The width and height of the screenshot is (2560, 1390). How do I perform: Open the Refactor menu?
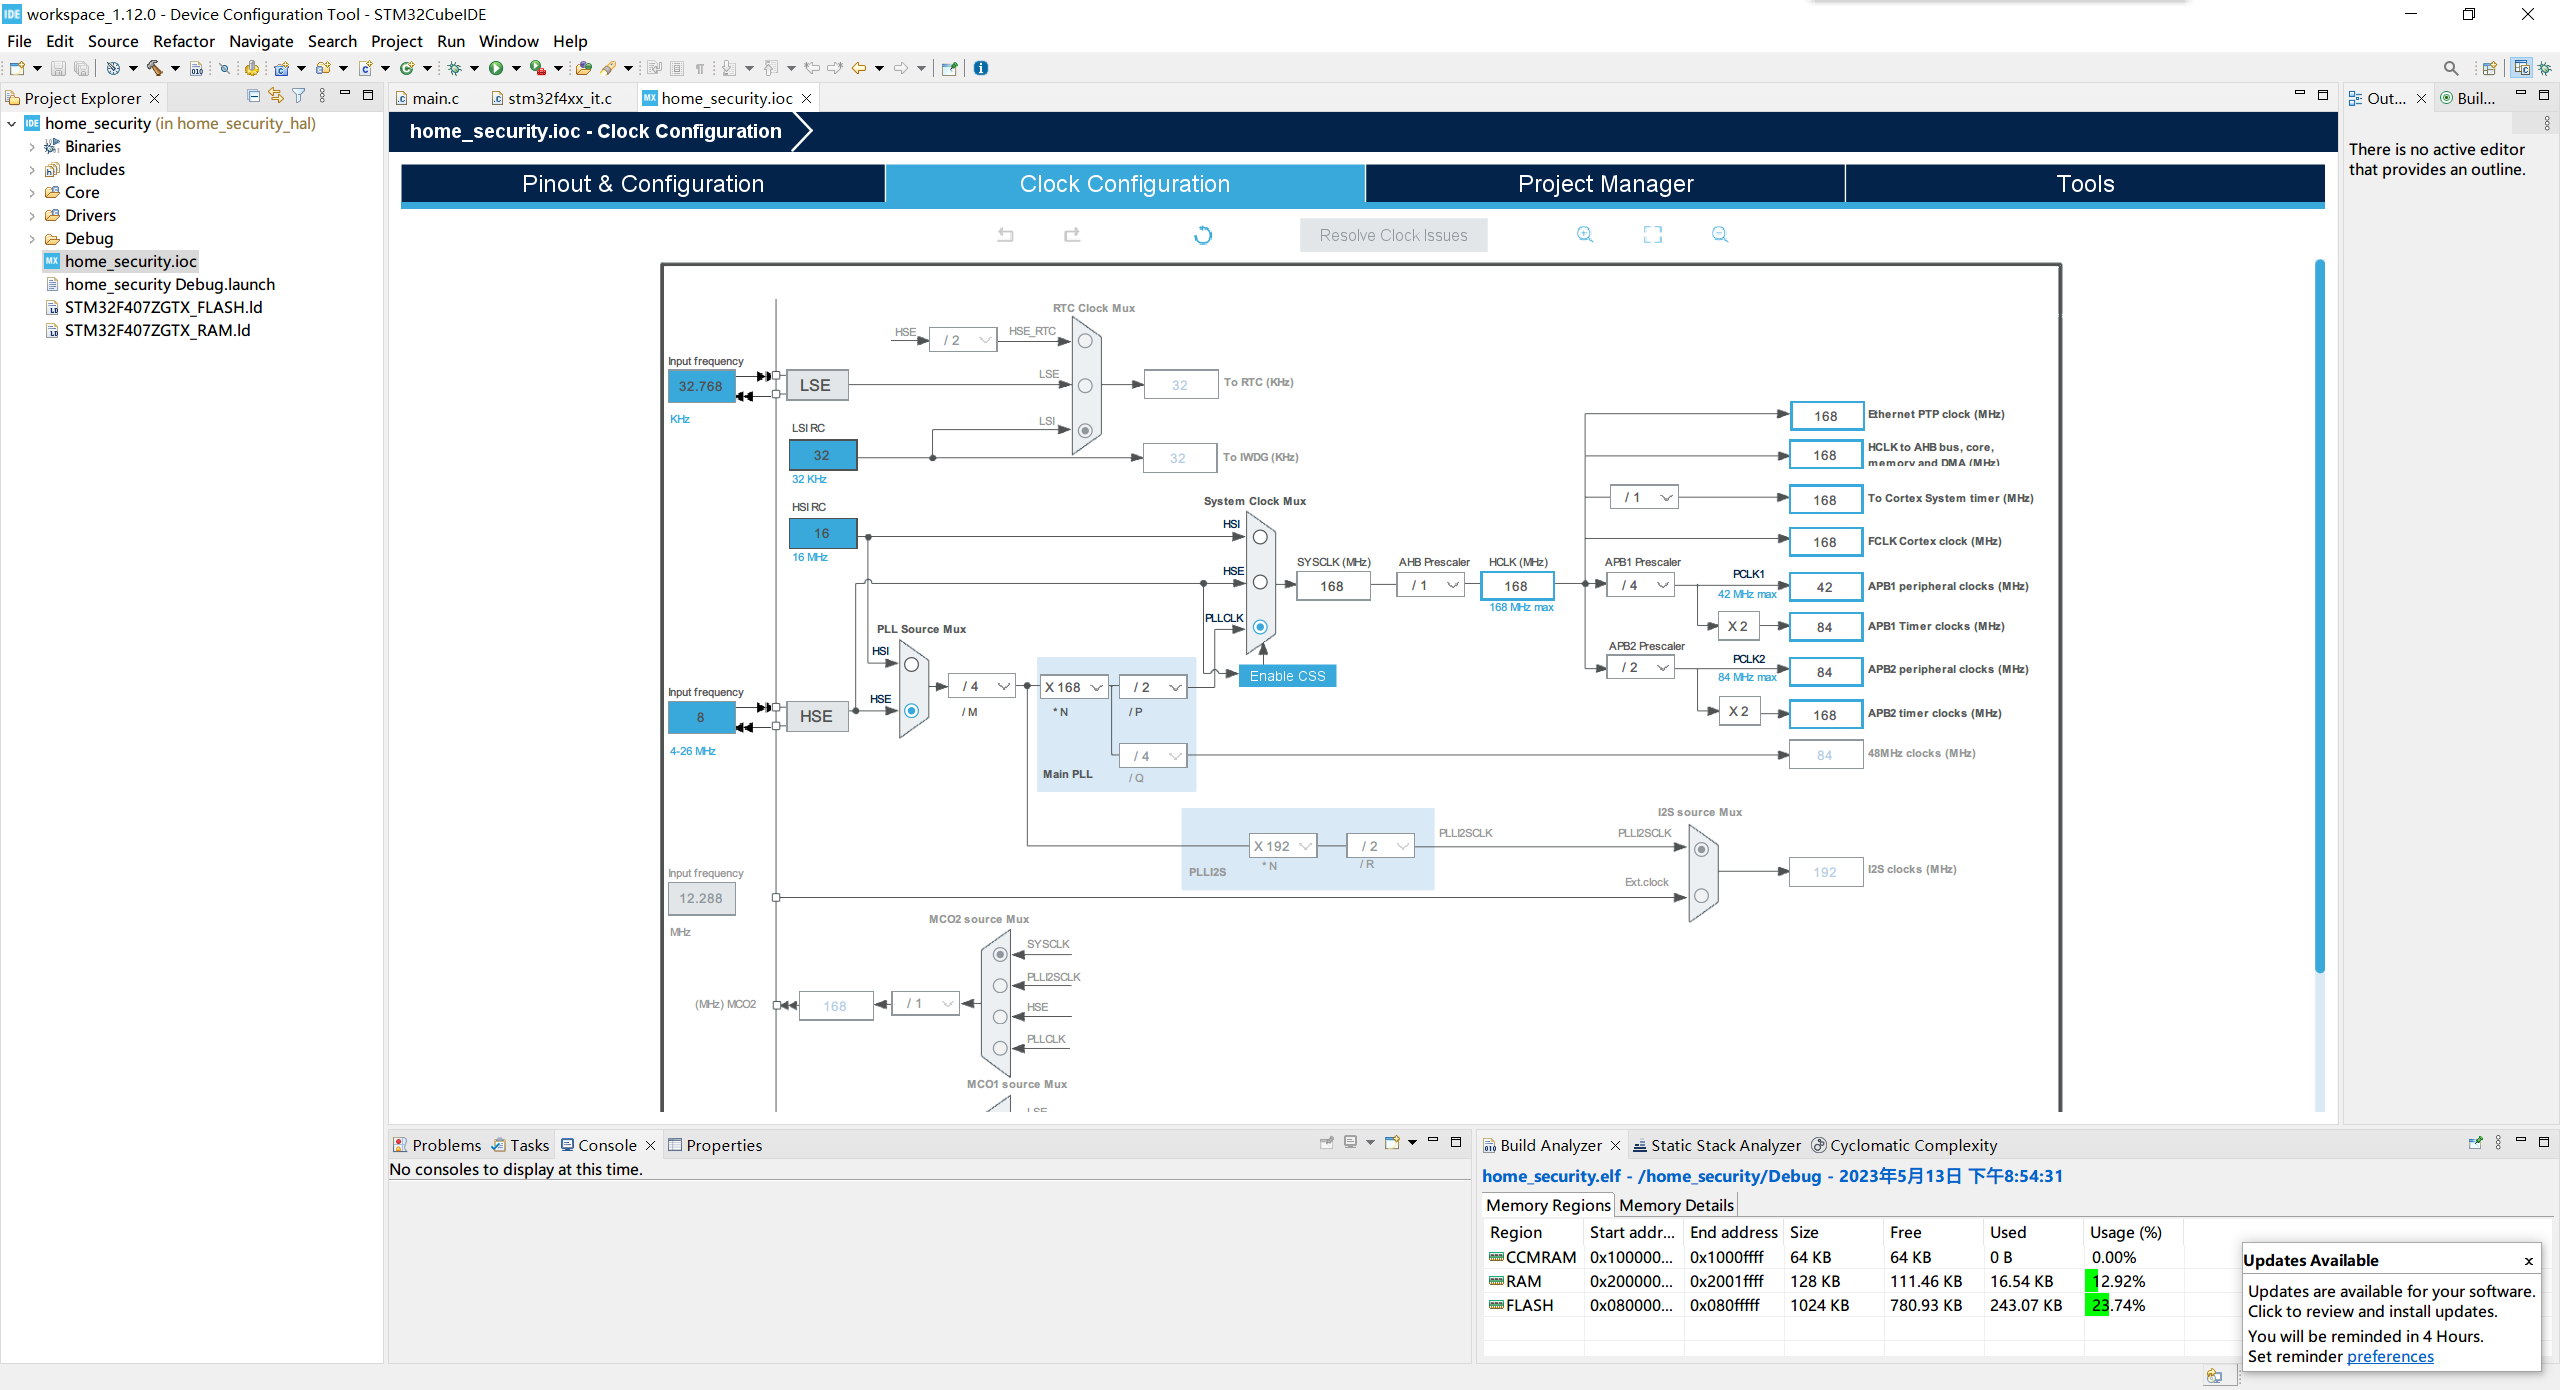[184, 41]
